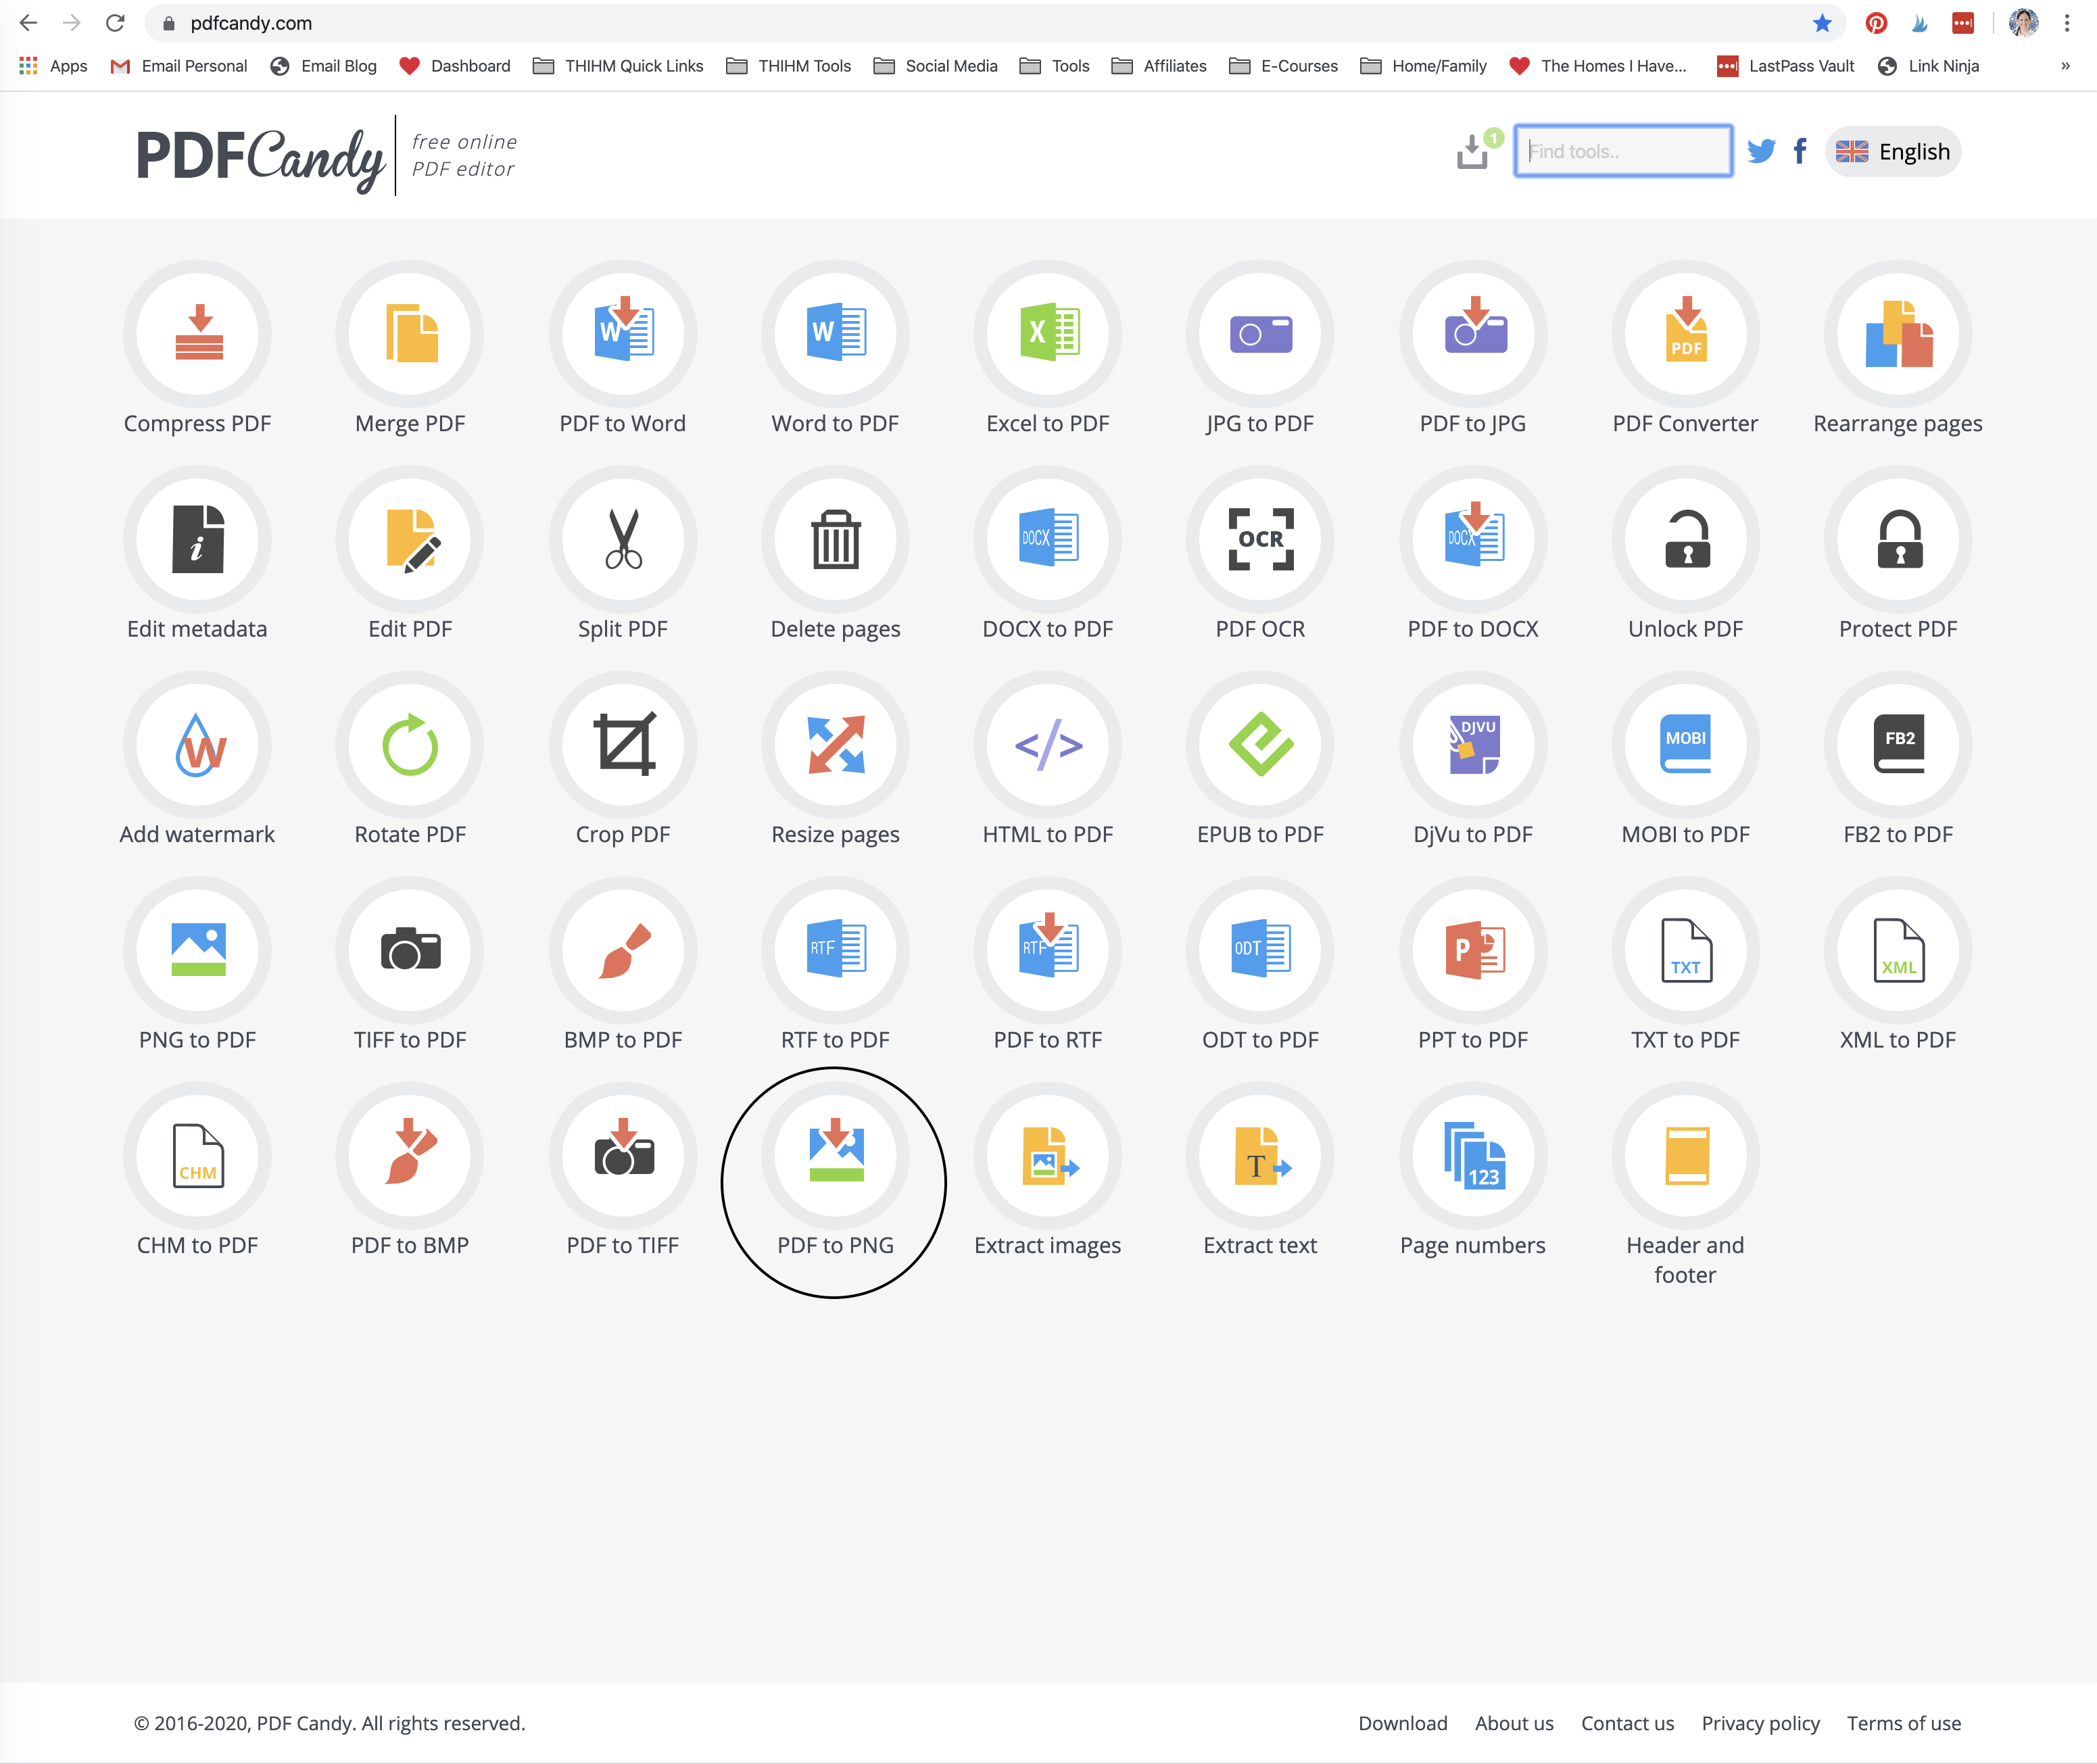Open the English language selector
Image resolution: width=2097 pixels, height=1764 pixels.
click(x=1893, y=152)
